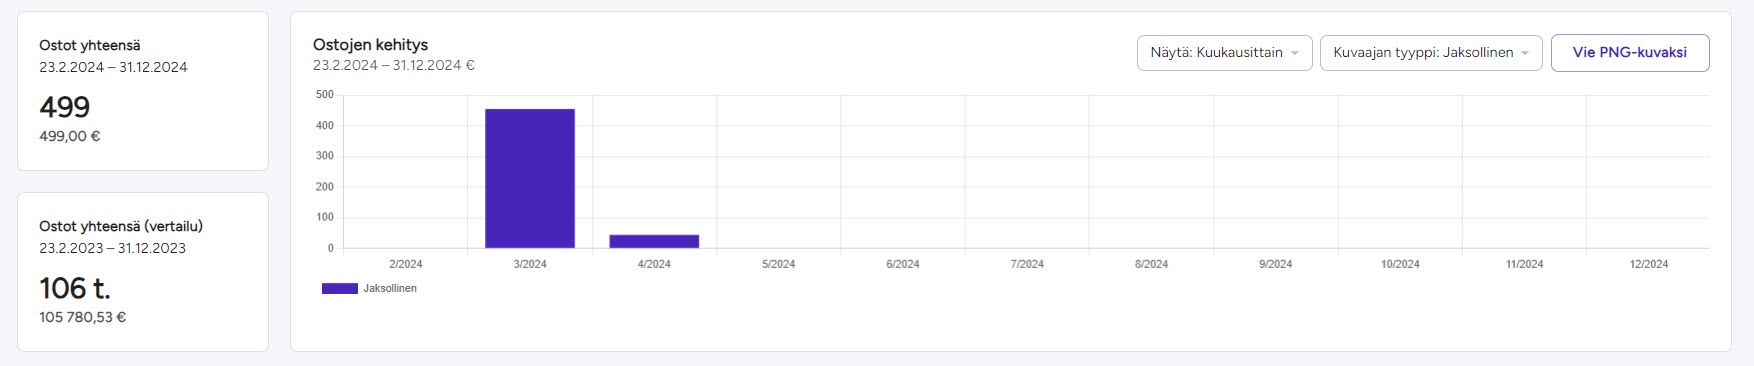Toggle the Jaksollinen legend label
The height and width of the screenshot is (366, 1754).
point(390,288)
